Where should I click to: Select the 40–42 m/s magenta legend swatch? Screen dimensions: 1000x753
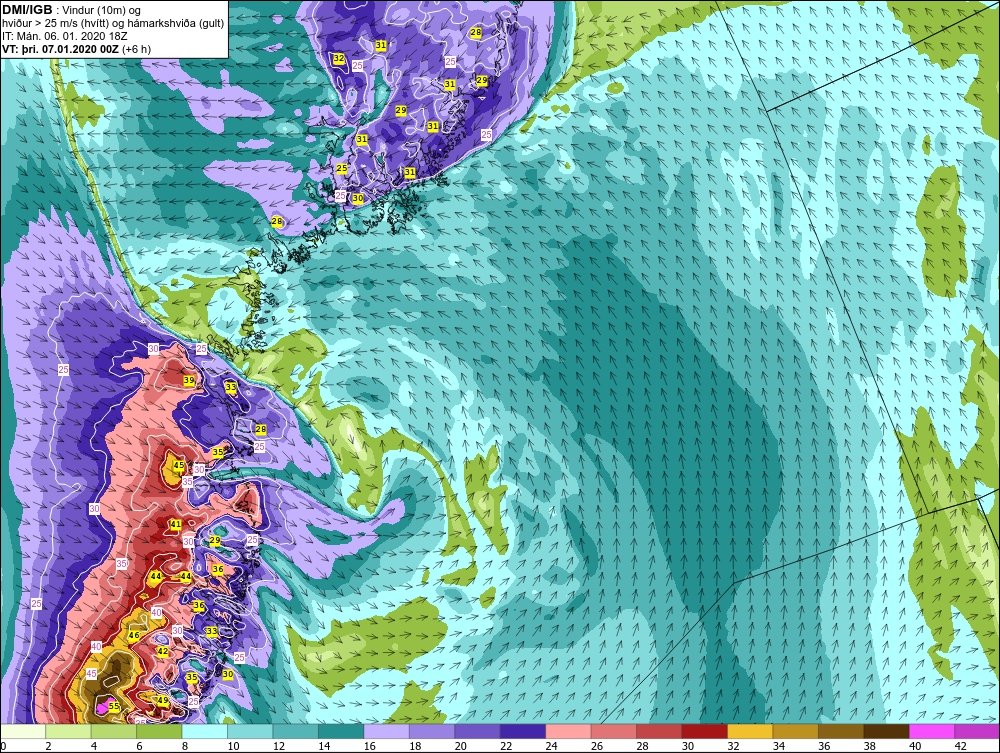(x=932, y=731)
